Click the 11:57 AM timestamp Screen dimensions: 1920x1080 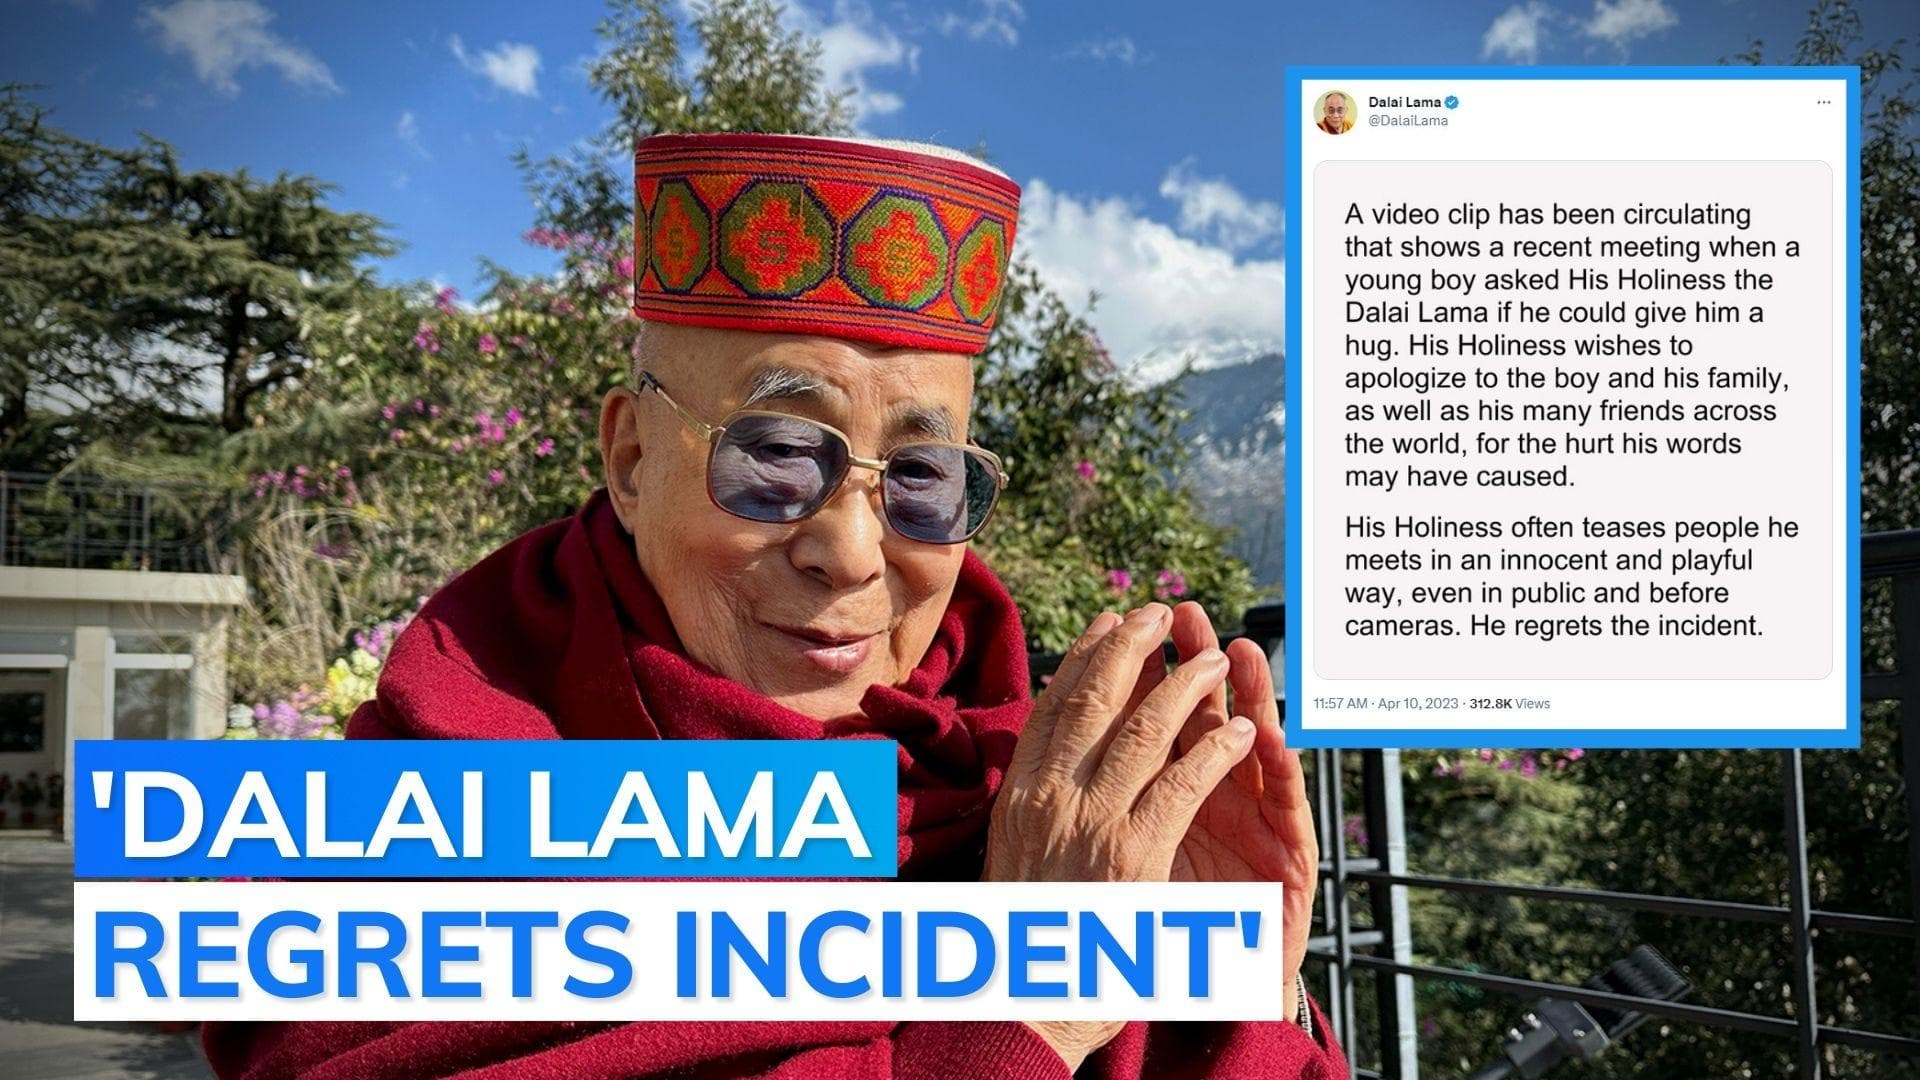(1340, 704)
